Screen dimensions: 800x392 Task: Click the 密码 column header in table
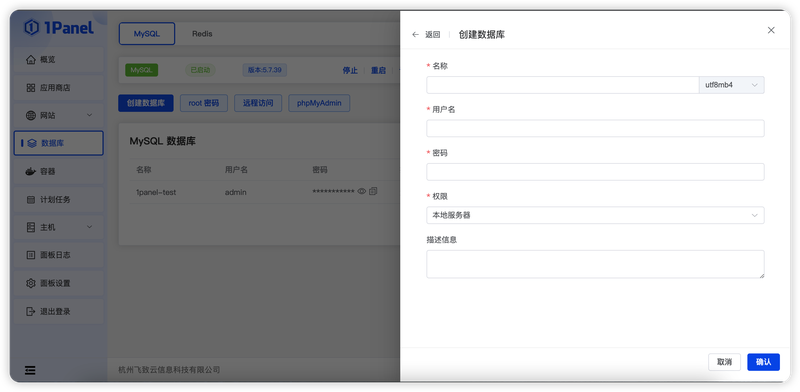[320, 169]
